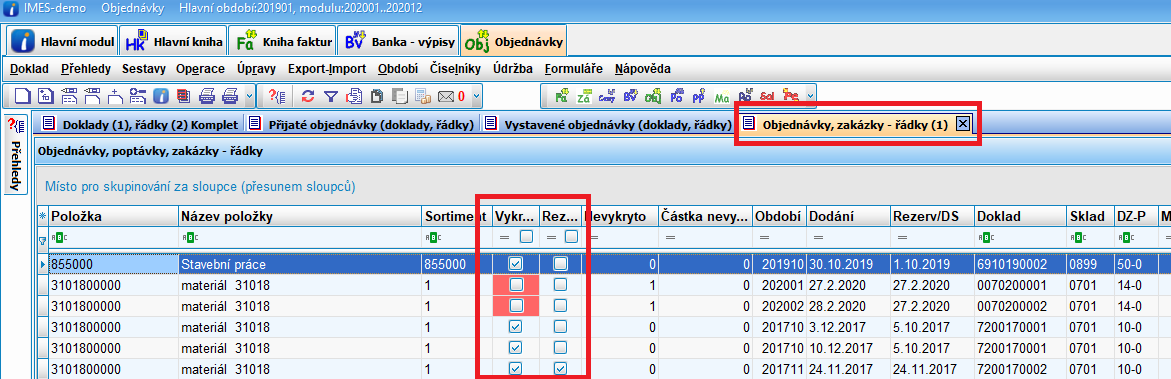Viewport: 1171px width, 379px height.
Task: Open the Přehledy menu
Action: coord(86,69)
